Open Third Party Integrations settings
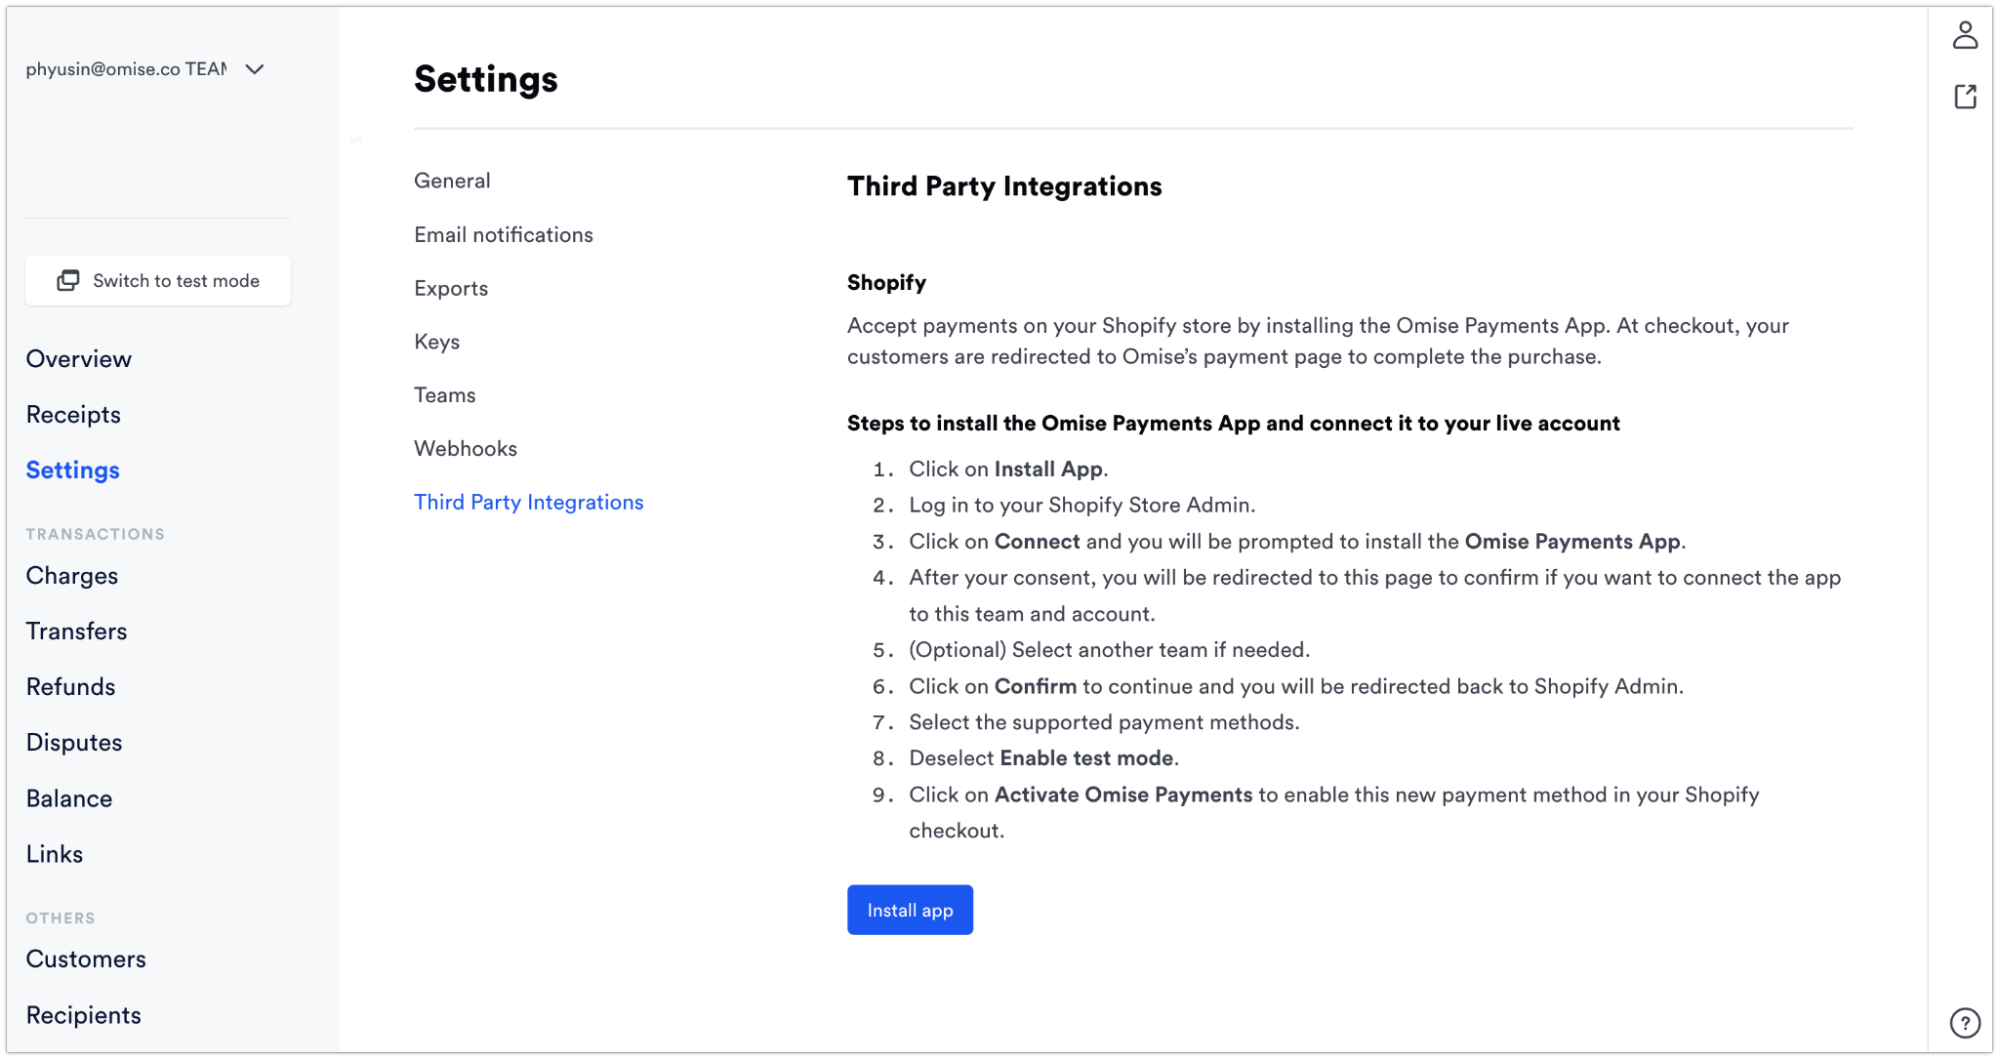1999x1060 pixels. (529, 501)
